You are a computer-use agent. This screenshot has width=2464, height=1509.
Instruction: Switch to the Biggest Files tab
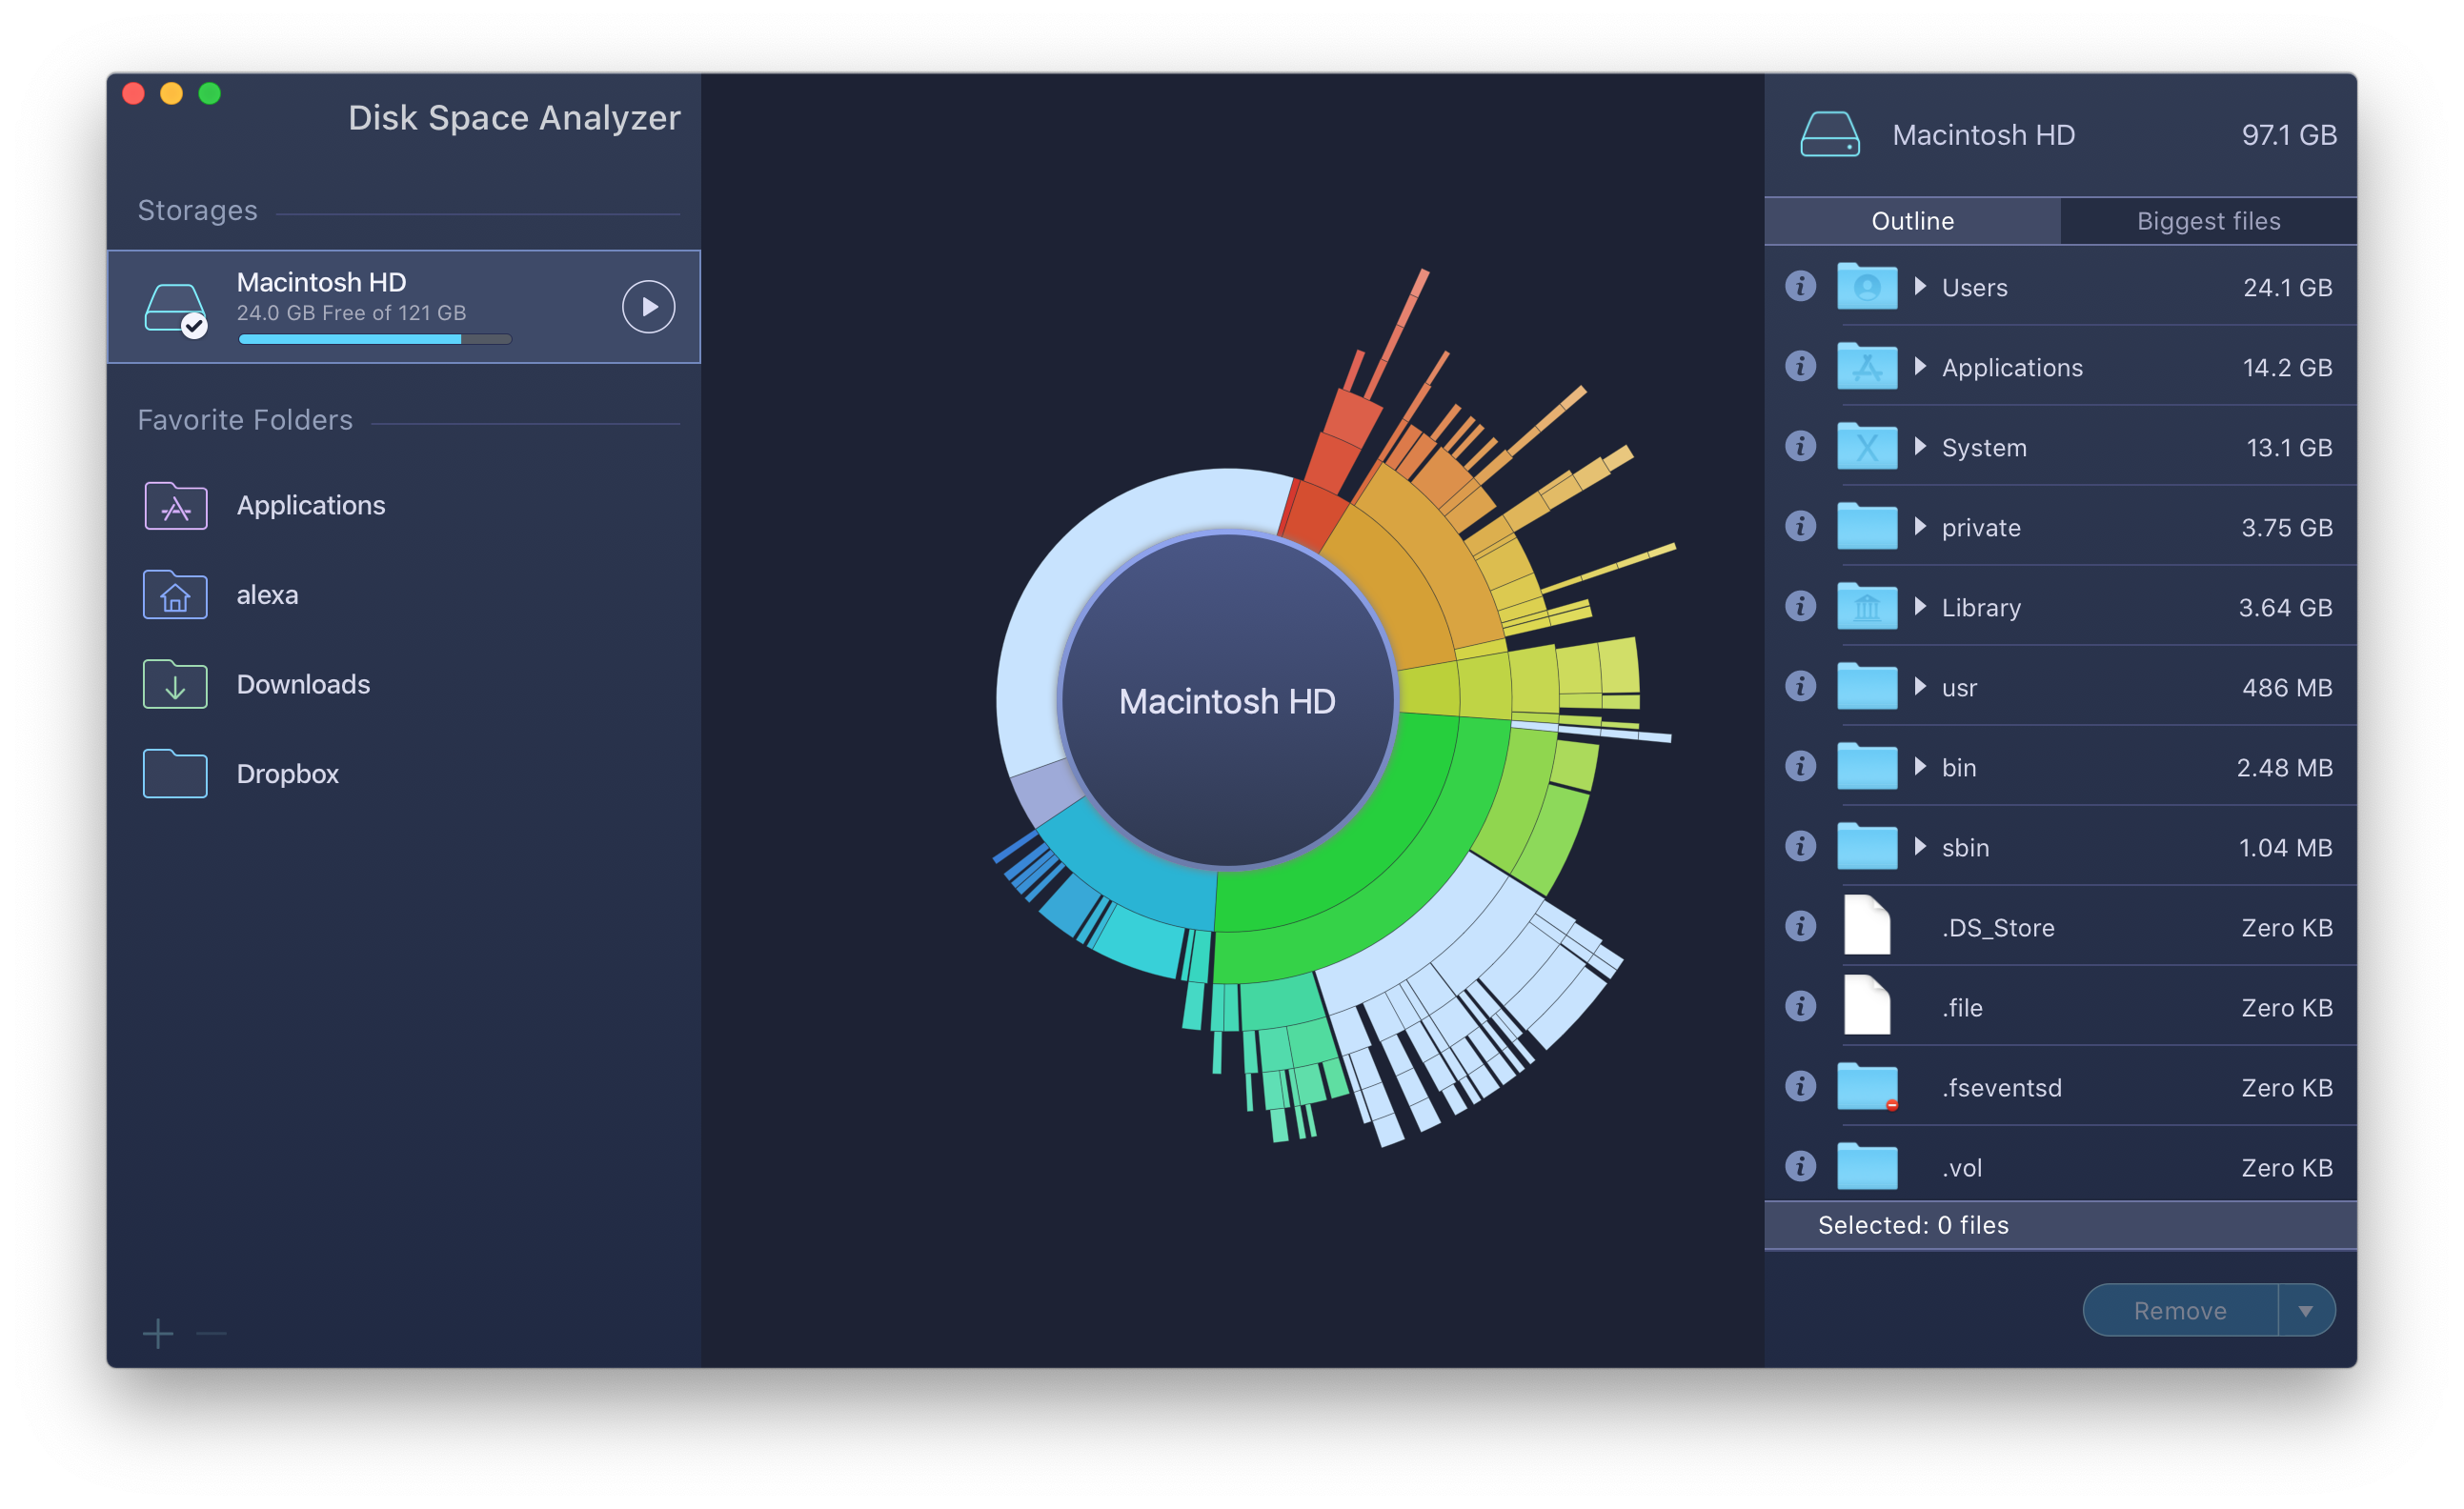[2207, 220]
